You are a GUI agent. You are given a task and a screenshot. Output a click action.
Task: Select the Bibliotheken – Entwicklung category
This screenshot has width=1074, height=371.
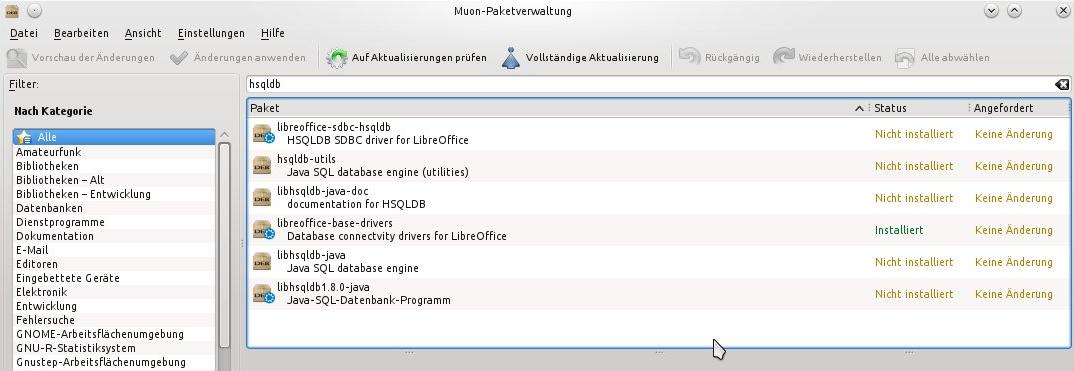click(114, 194)
